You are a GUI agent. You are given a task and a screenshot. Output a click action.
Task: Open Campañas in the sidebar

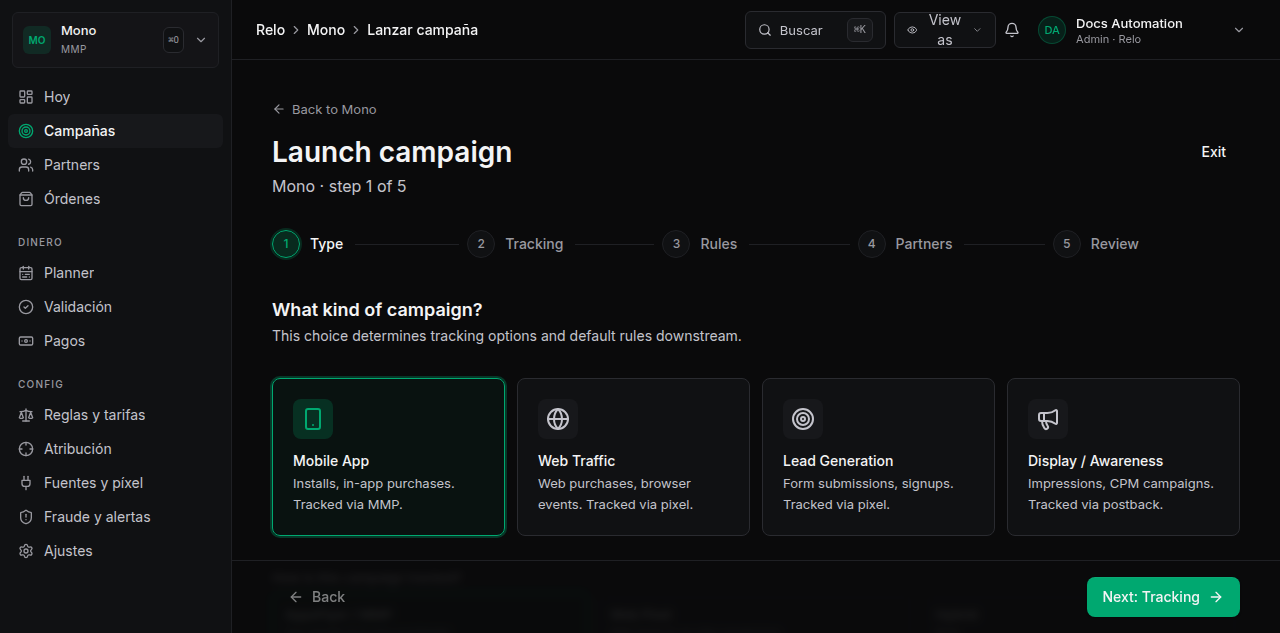pos(115,131)
